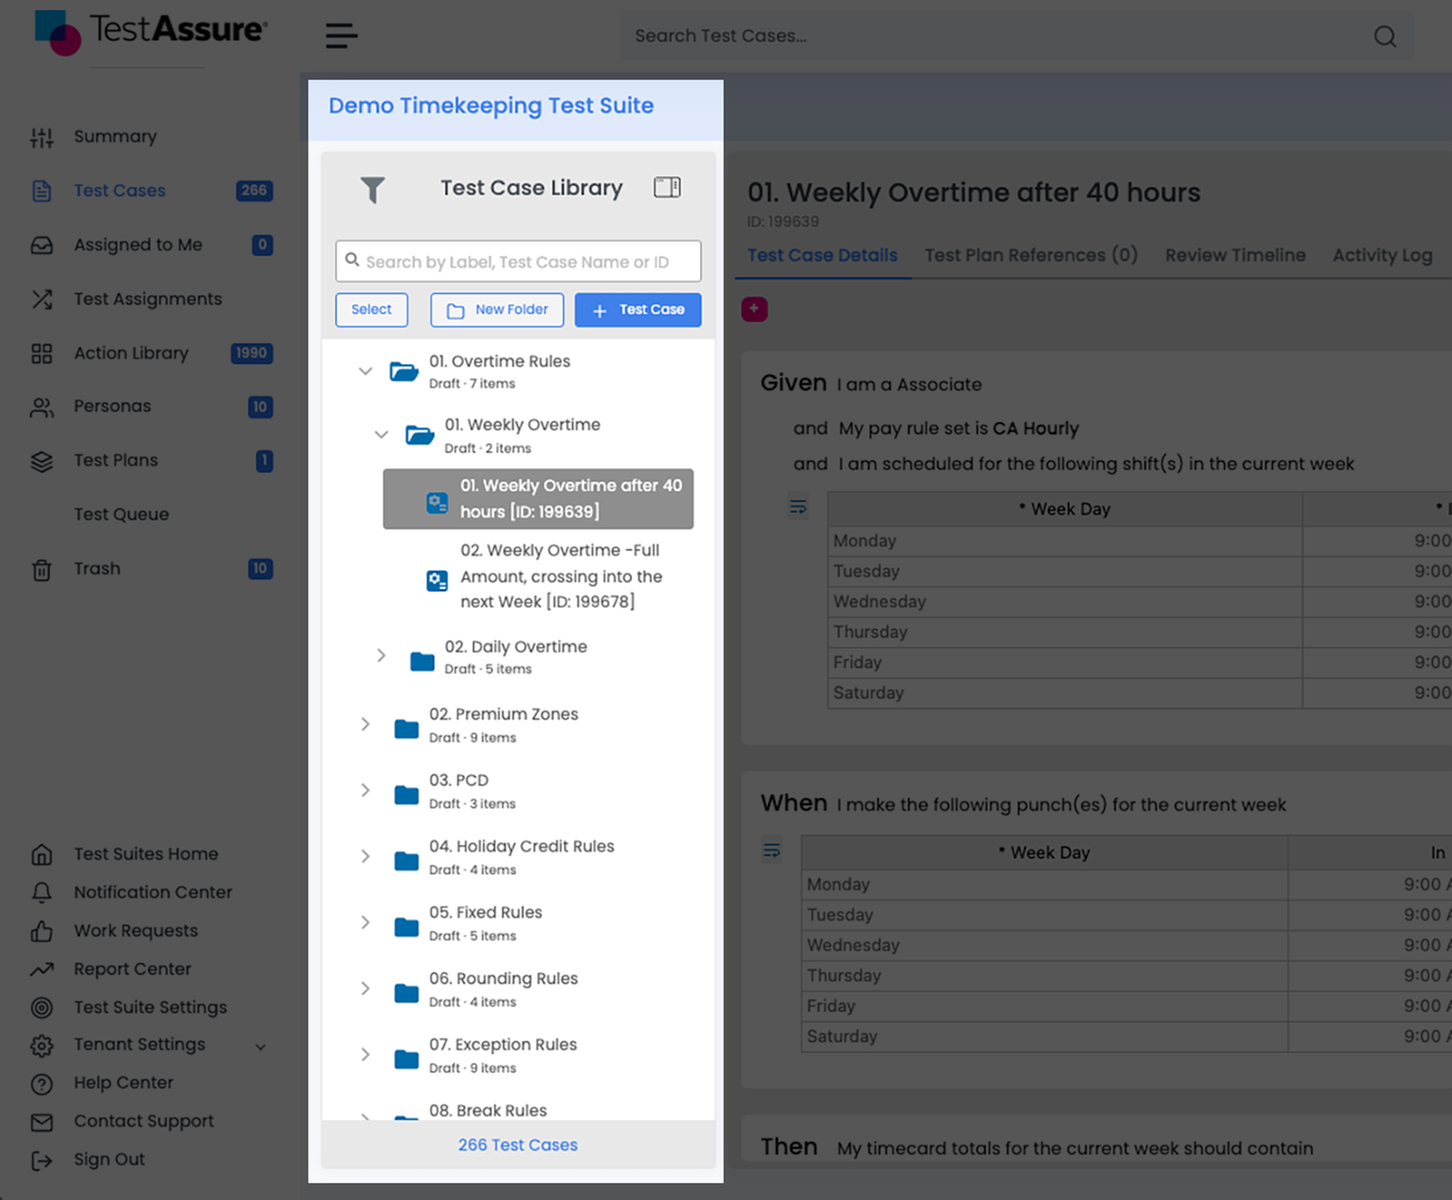Click the Sign Out icon

[42, 1160]
